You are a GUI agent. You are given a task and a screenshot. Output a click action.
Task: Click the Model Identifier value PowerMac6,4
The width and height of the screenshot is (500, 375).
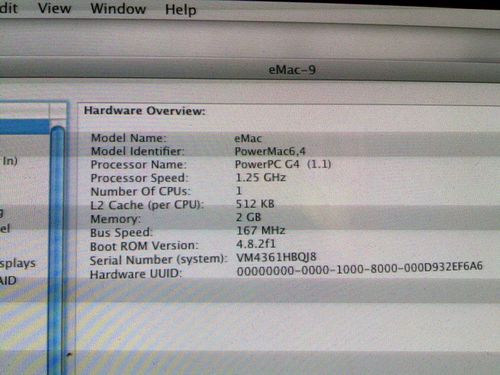[270, 151]
